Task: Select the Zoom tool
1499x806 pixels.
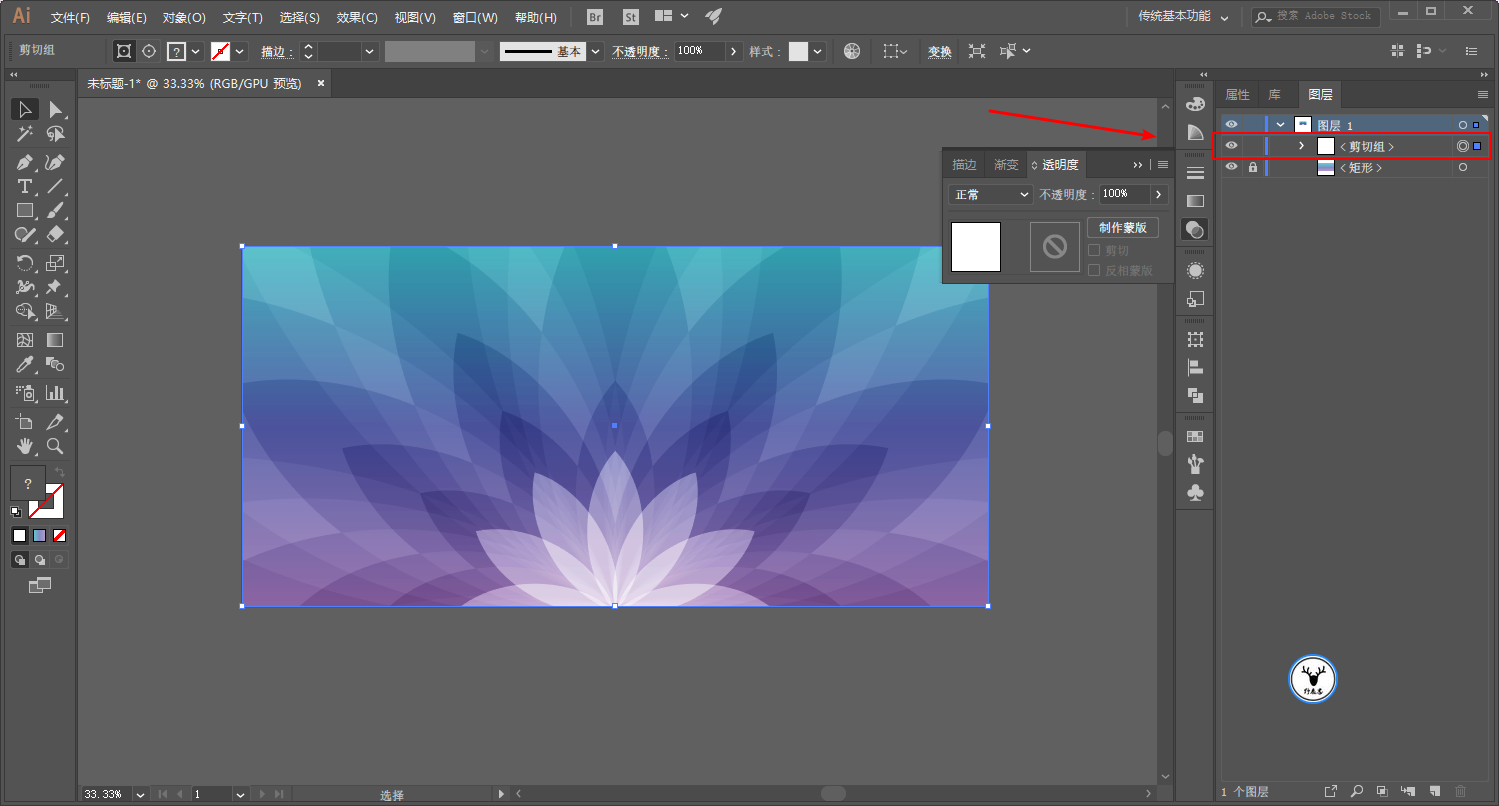Action: (x=56, y=446)
